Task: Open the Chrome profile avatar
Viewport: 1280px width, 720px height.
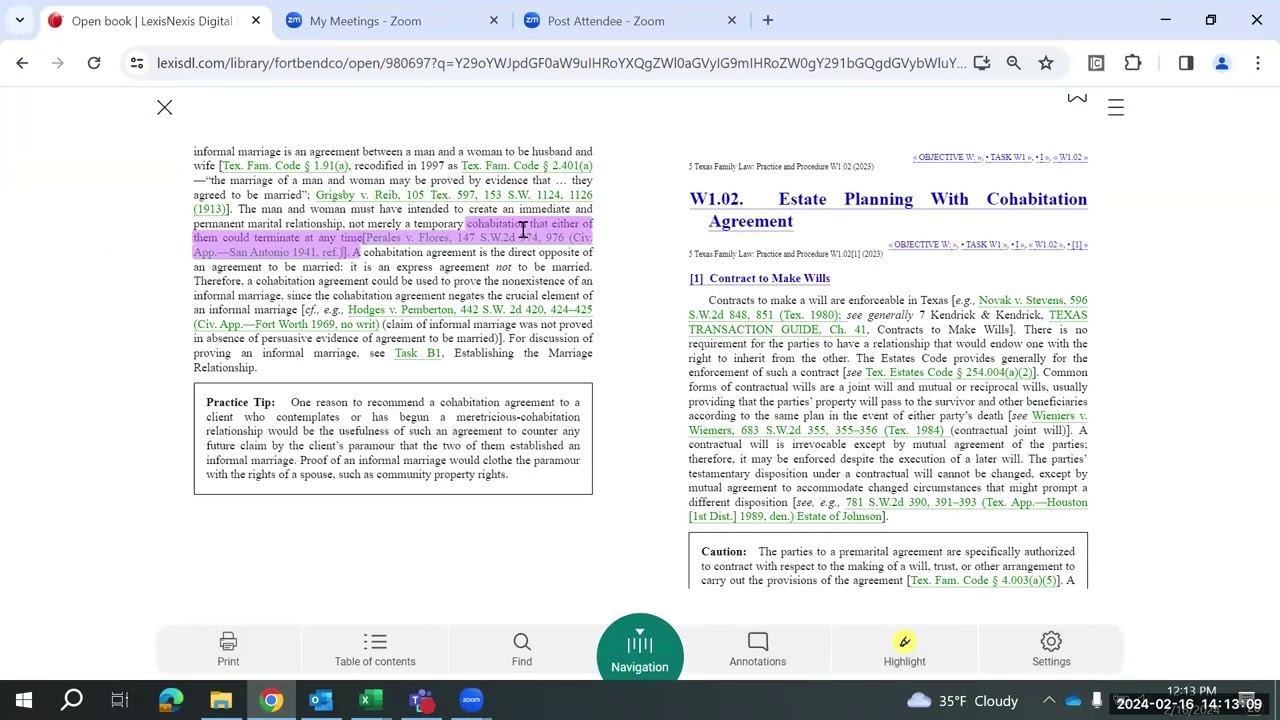Action: tap(1221, 63)
